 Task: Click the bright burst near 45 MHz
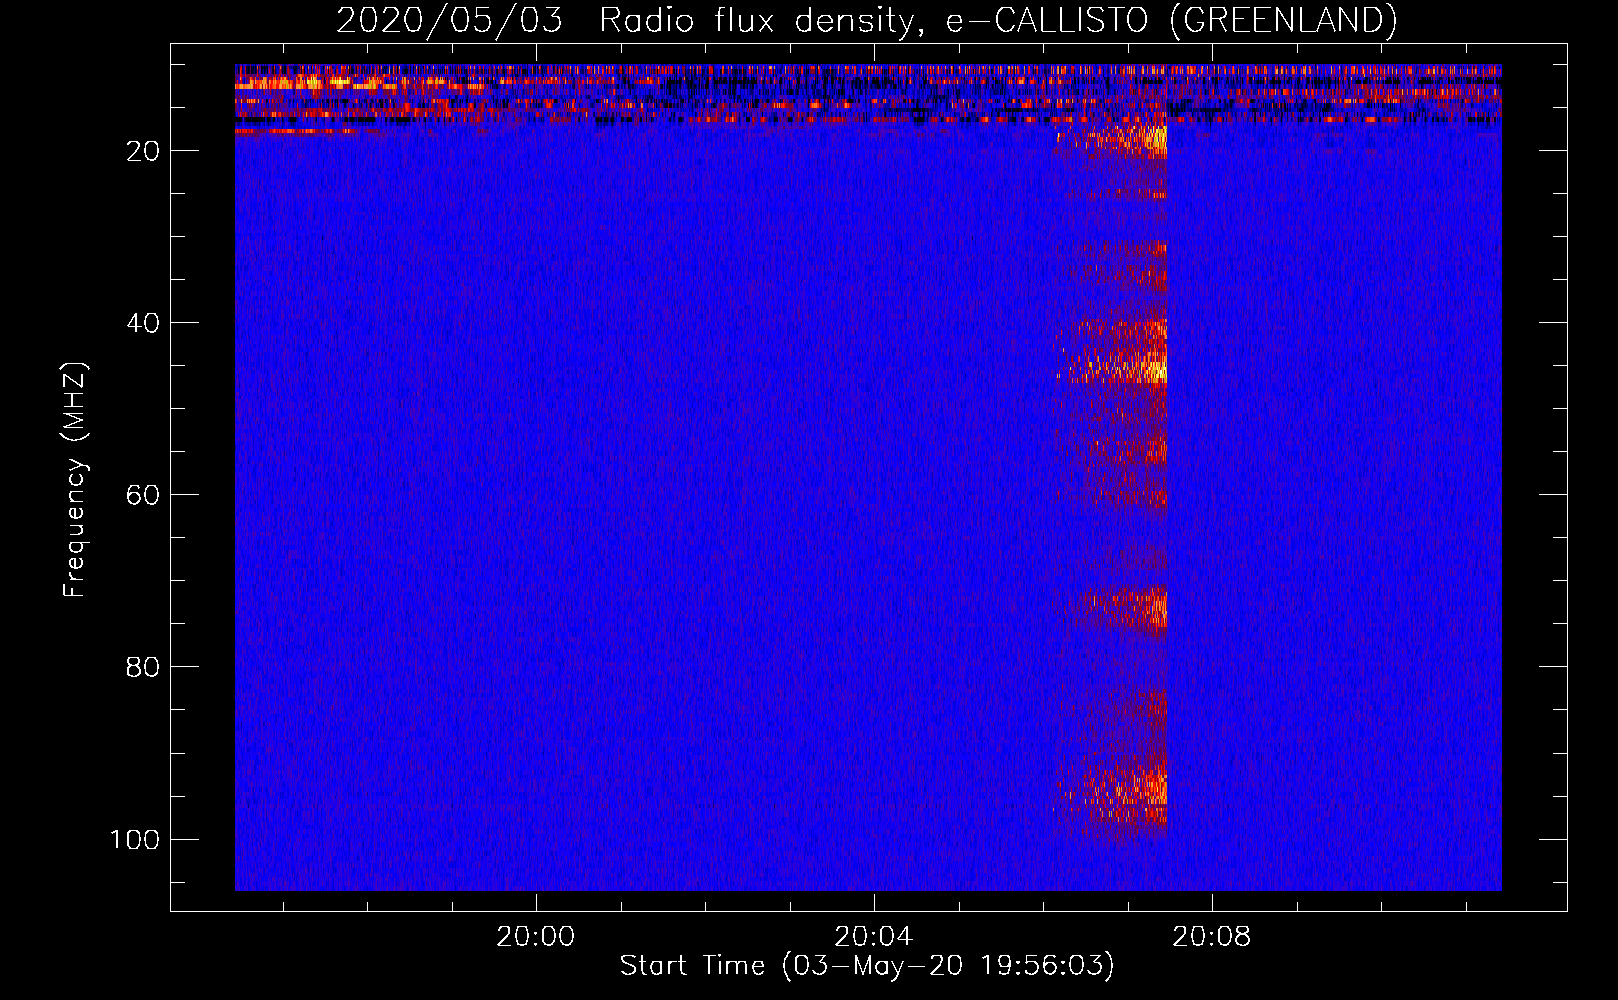[1118, 368]
